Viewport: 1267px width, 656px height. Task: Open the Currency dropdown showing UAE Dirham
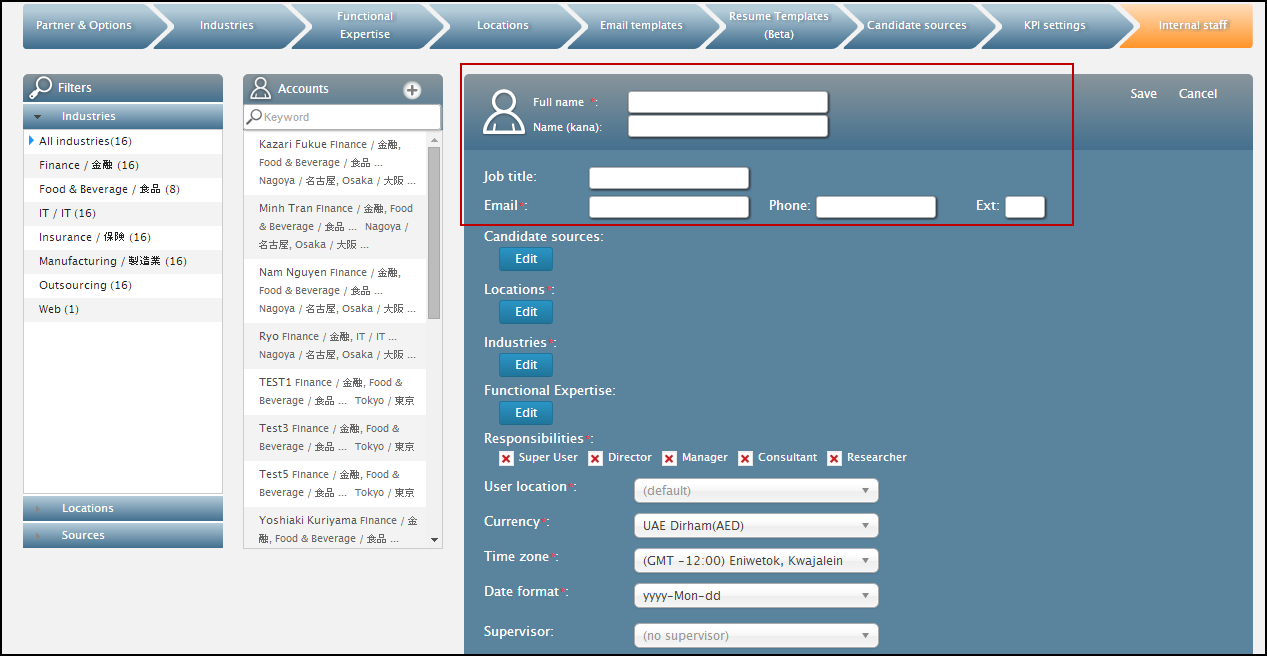(756, 526)
